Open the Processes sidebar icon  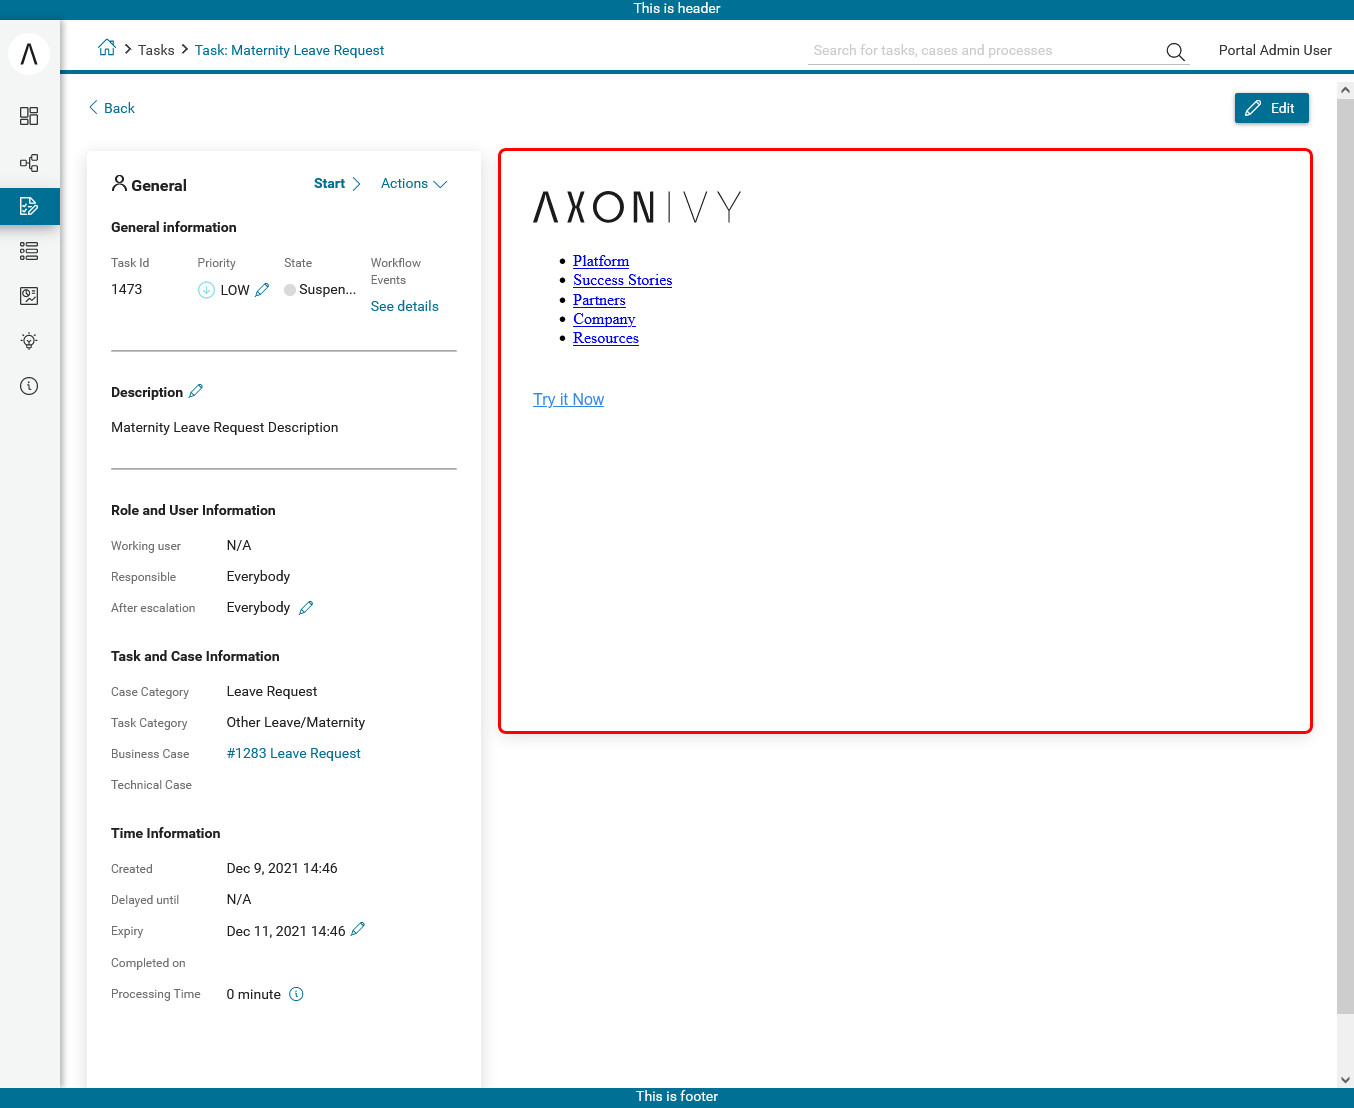[29, 162]
